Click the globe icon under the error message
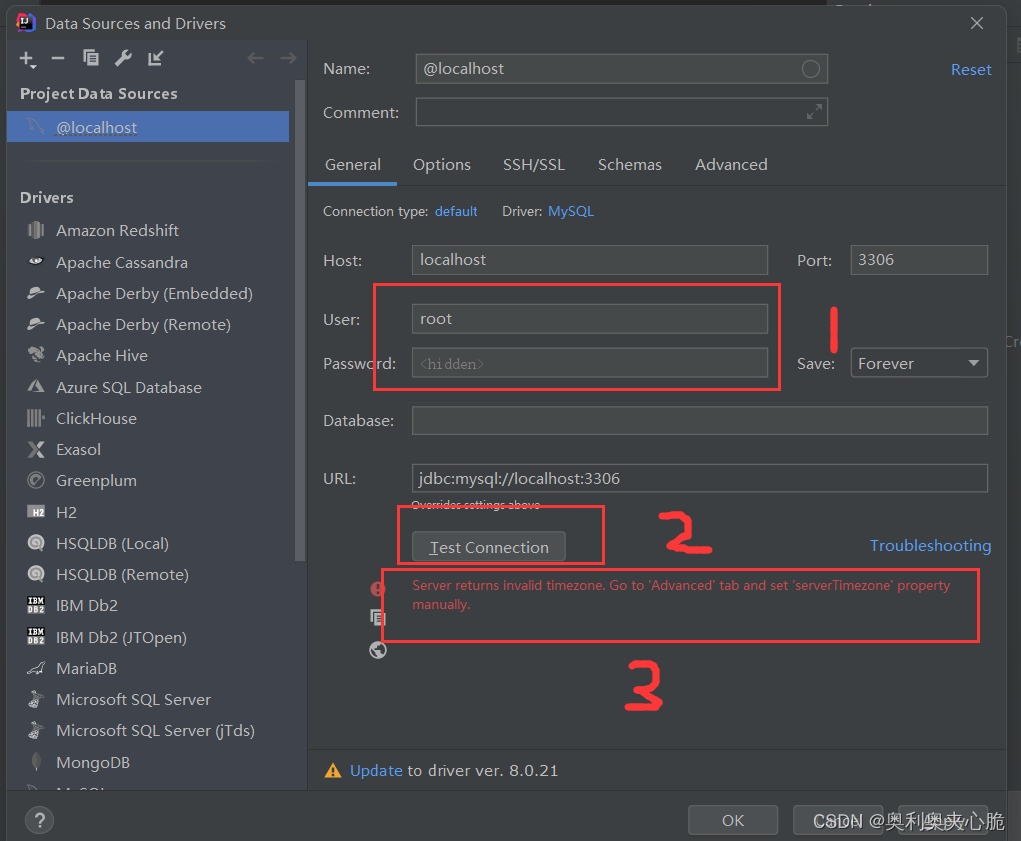 pyautogui.click(x=378, y=650)
